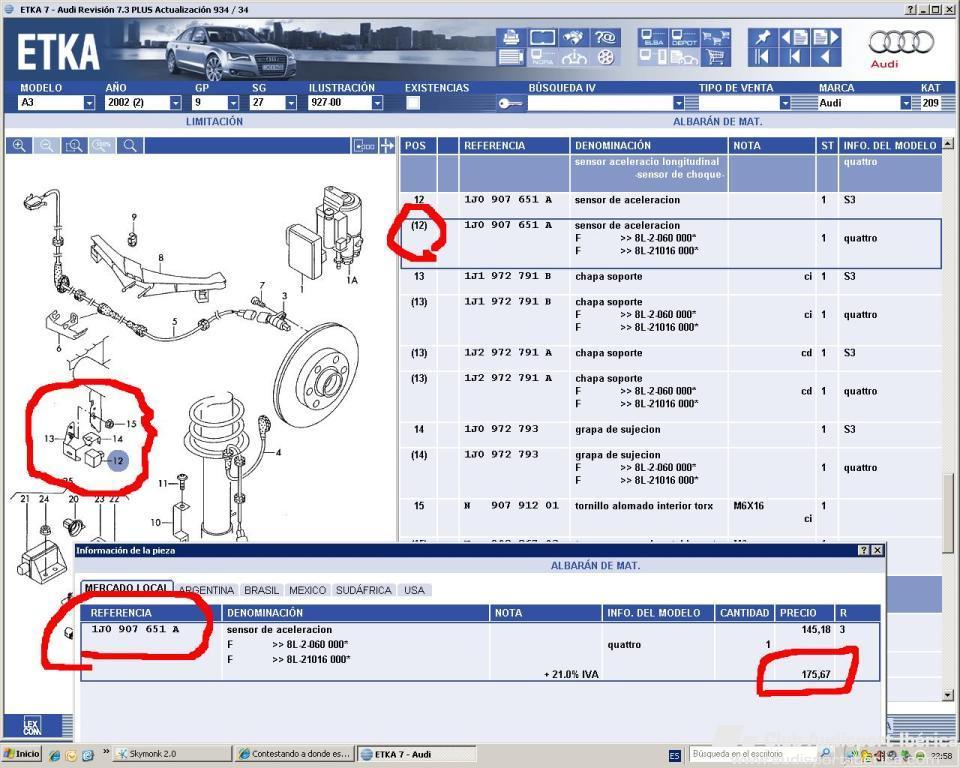Switch to the Mercado Local tab
Screen dimensions: 960x768
[127, 589]
